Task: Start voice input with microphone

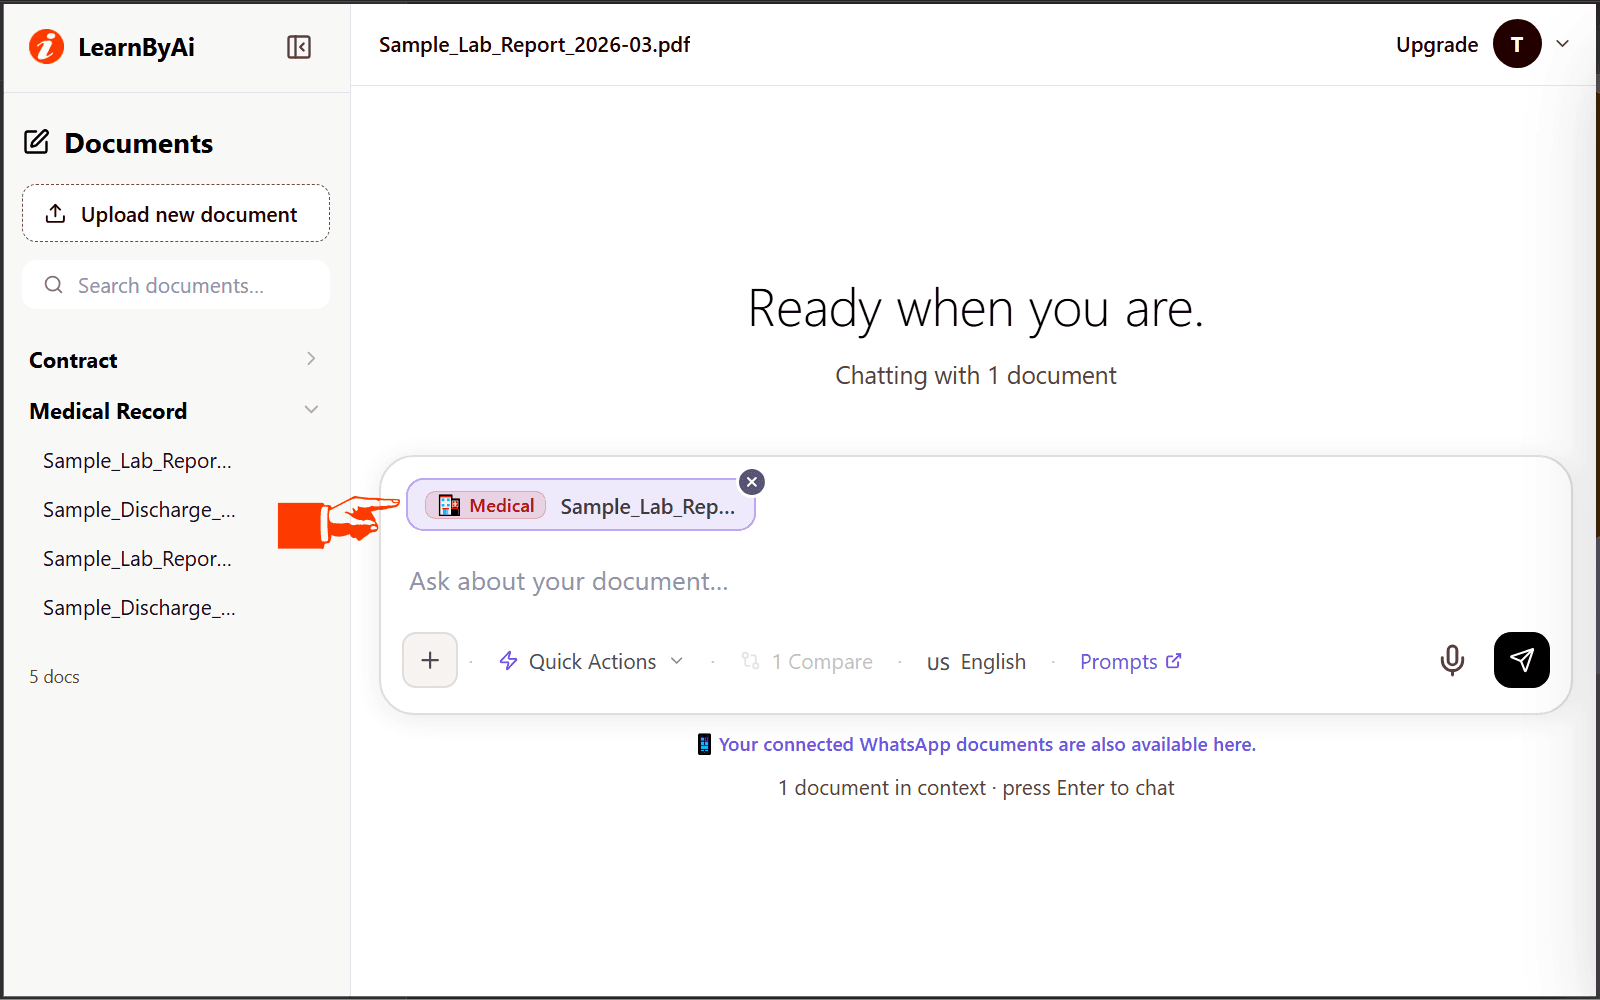Action: coord(1452,660)
